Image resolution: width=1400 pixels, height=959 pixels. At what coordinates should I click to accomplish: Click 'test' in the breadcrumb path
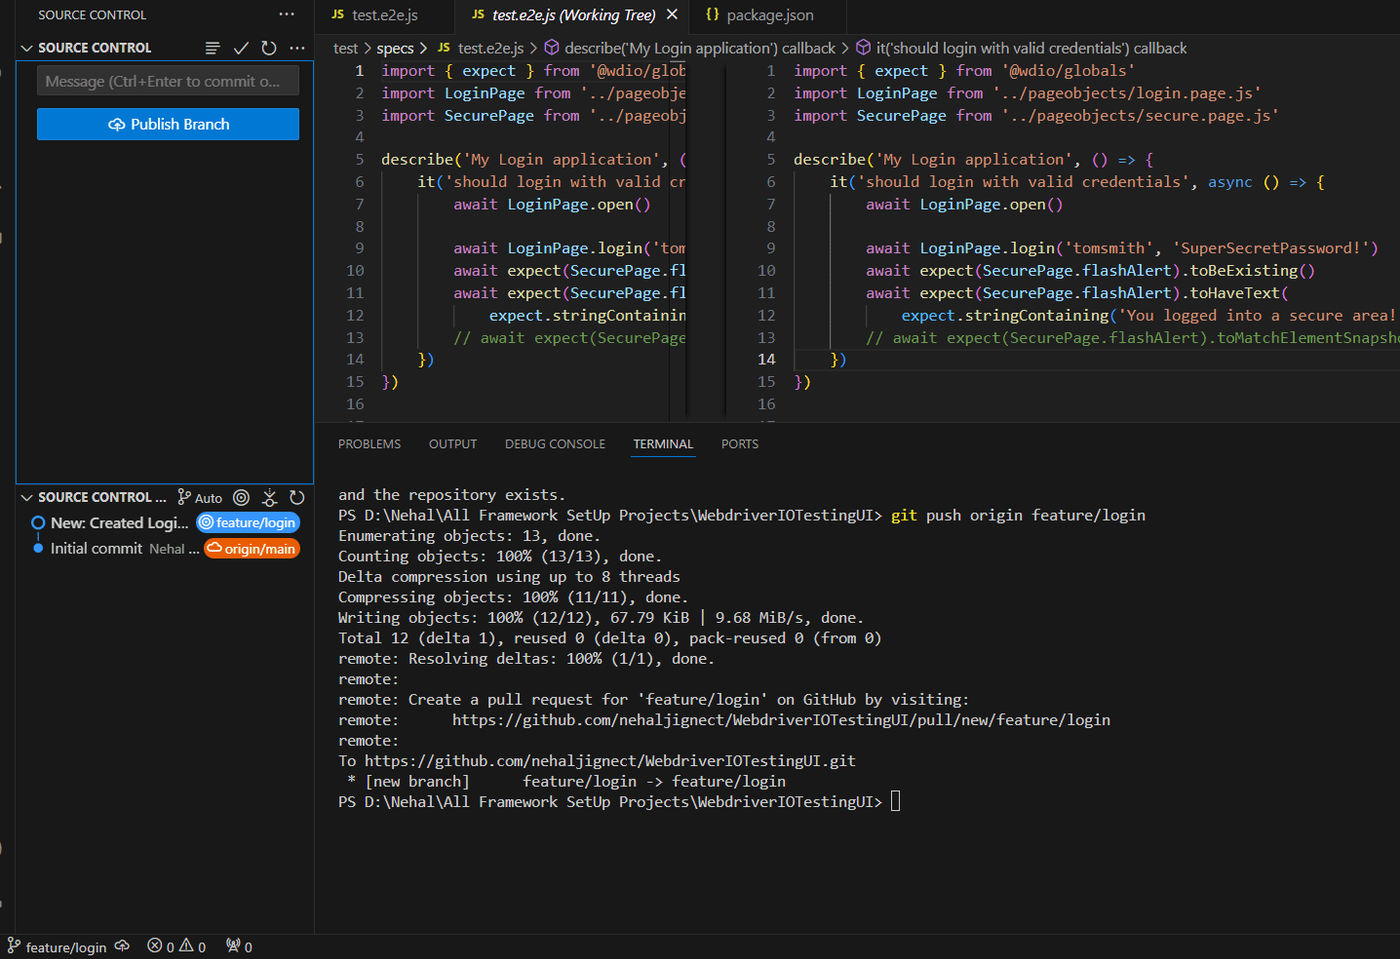point(345,48)
